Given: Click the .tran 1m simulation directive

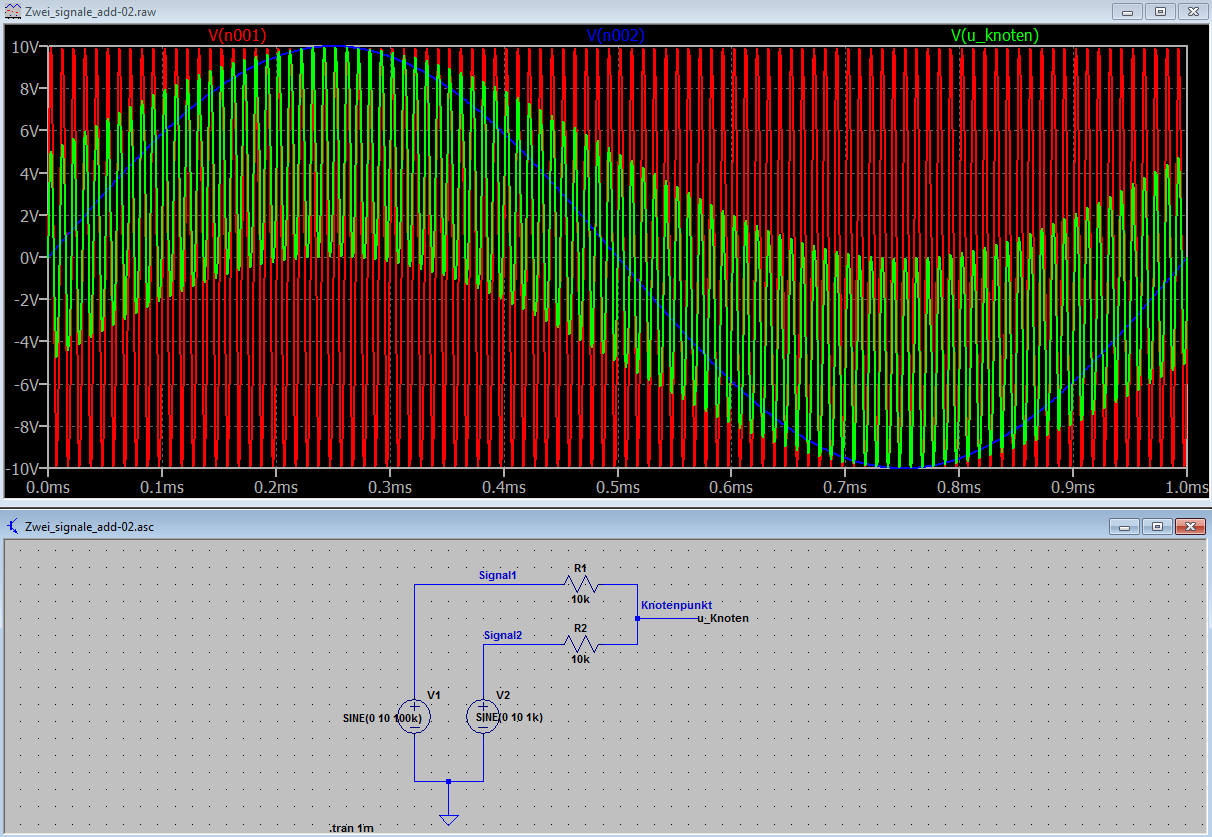Looking at the screenshot, I should tap(351, 828).
